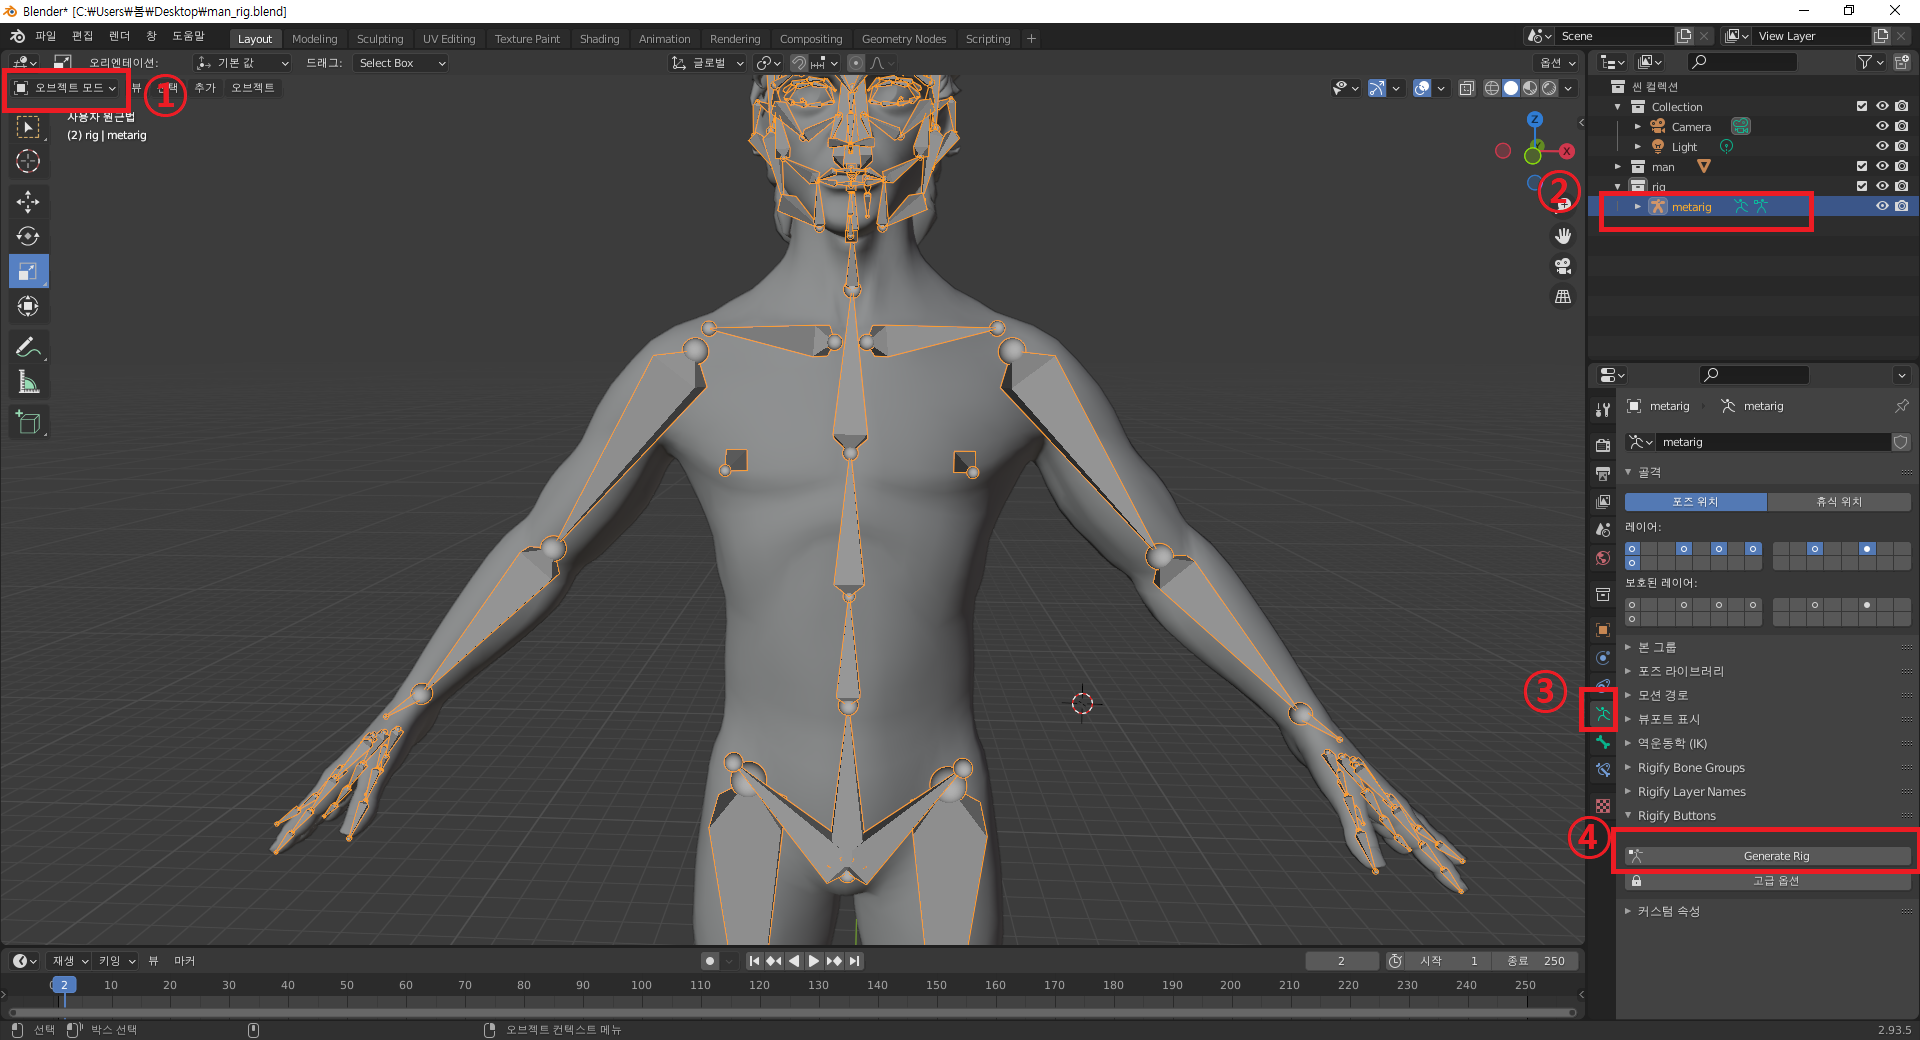This screenshot has height=1040, width=1920.
Task: Activate the Transform tool
Action: coord(28,306)
